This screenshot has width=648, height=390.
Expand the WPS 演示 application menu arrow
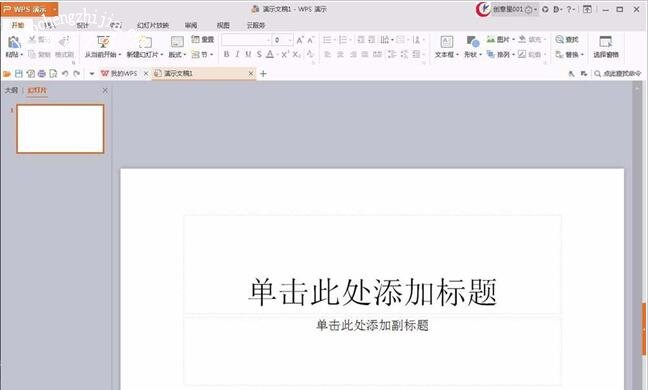[54, 10]
